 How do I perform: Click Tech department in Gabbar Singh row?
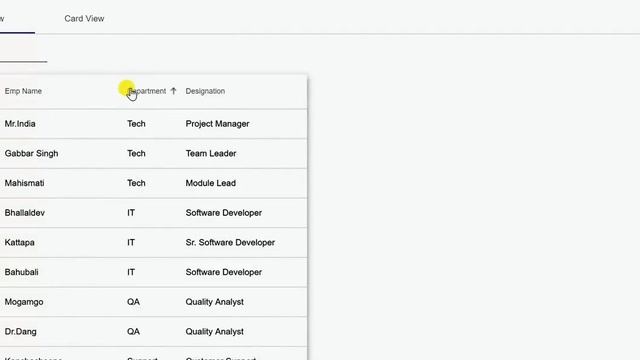[136, 153]
